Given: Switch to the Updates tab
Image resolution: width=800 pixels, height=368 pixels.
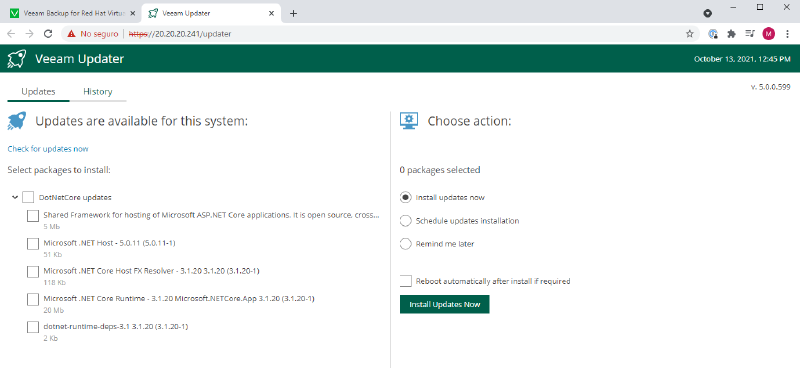Looking at the screenshot, I should coord(38,92).
